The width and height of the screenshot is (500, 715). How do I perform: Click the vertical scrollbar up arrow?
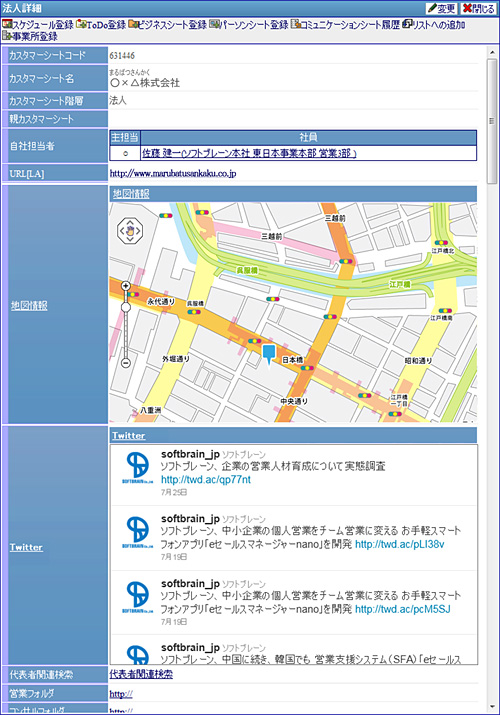[492, 52]
